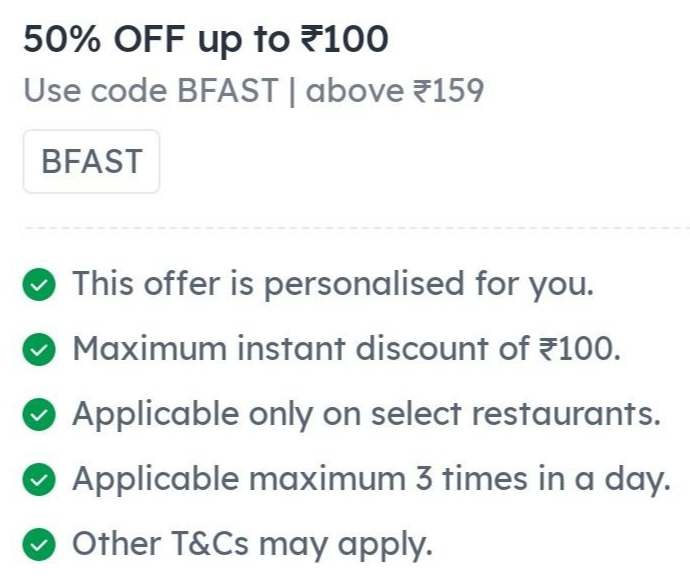
Task: Click the ₹100 amount in the heading
Action: 345,39
